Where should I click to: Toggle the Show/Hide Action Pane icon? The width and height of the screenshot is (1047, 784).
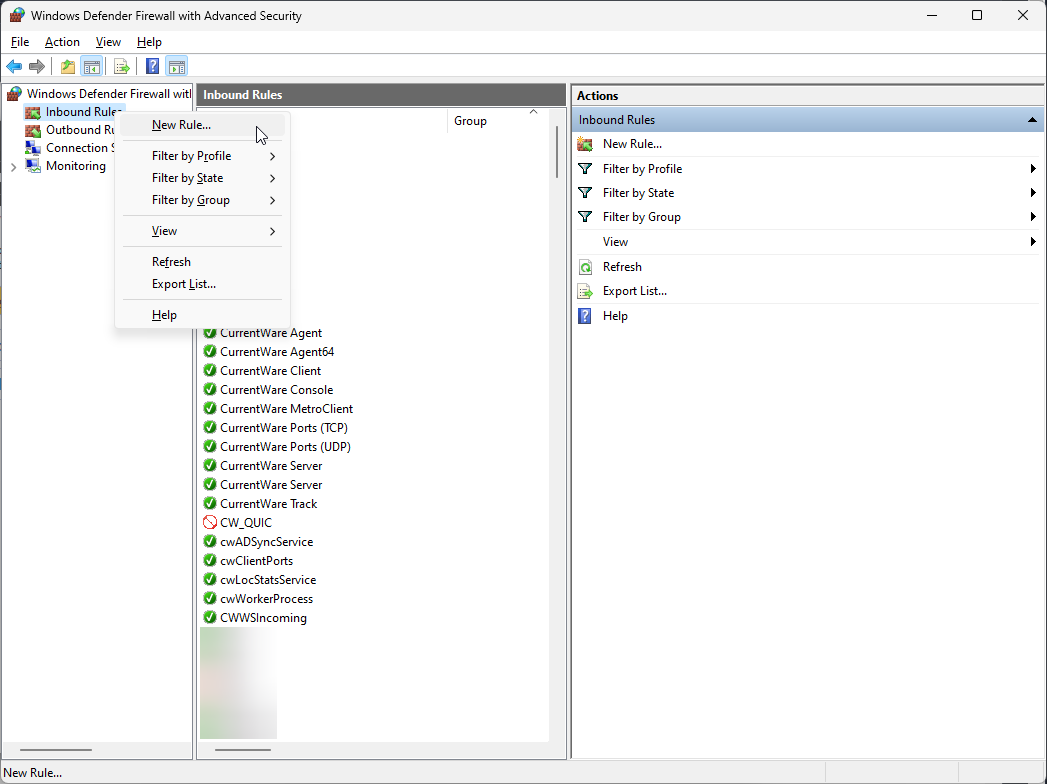(x=177, y=66)
